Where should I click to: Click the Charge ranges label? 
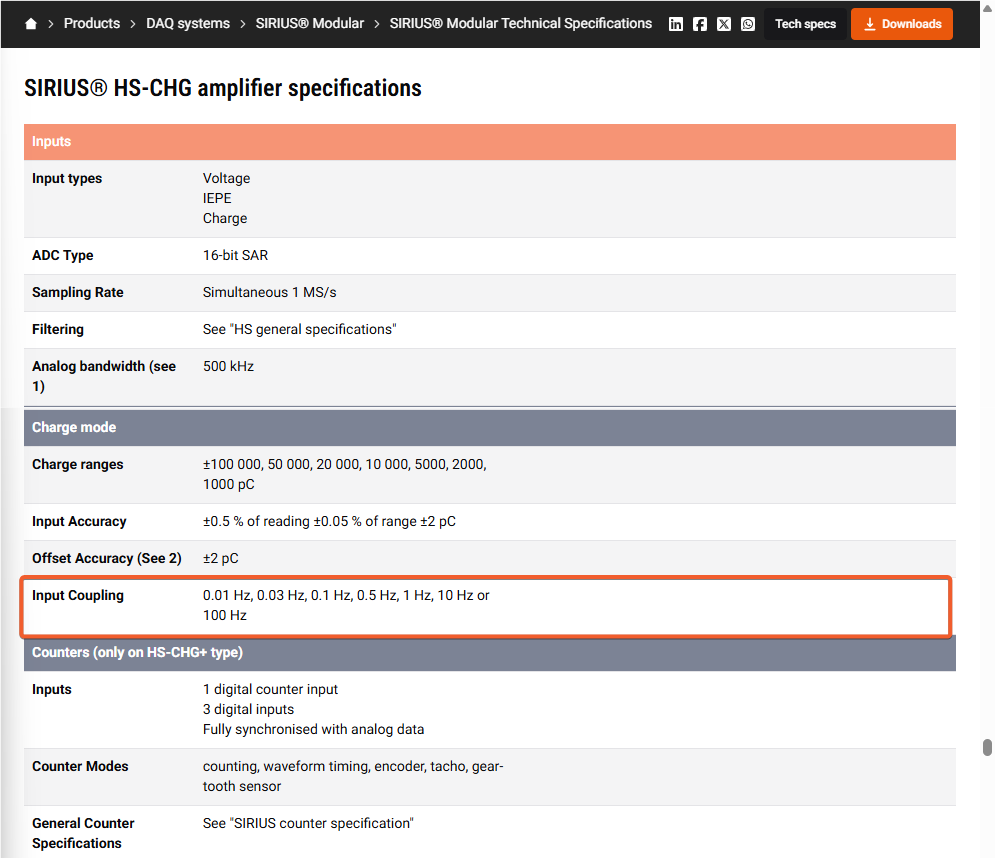tap(78, 465)
